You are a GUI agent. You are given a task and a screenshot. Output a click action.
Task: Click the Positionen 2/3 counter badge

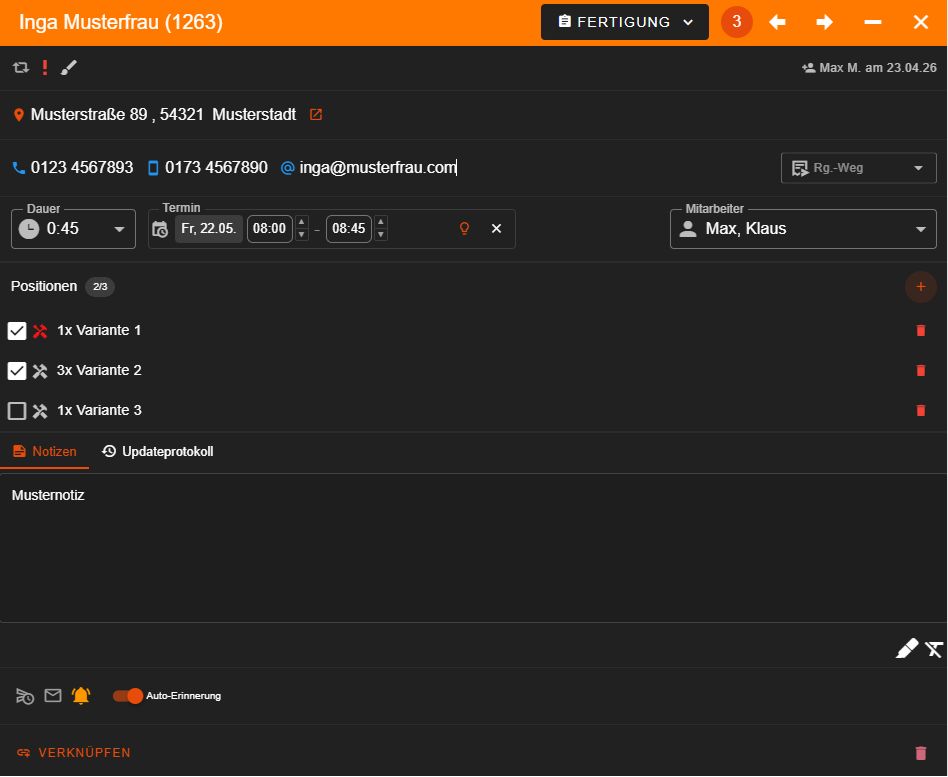pyautogui.click(x=100, y=287)
